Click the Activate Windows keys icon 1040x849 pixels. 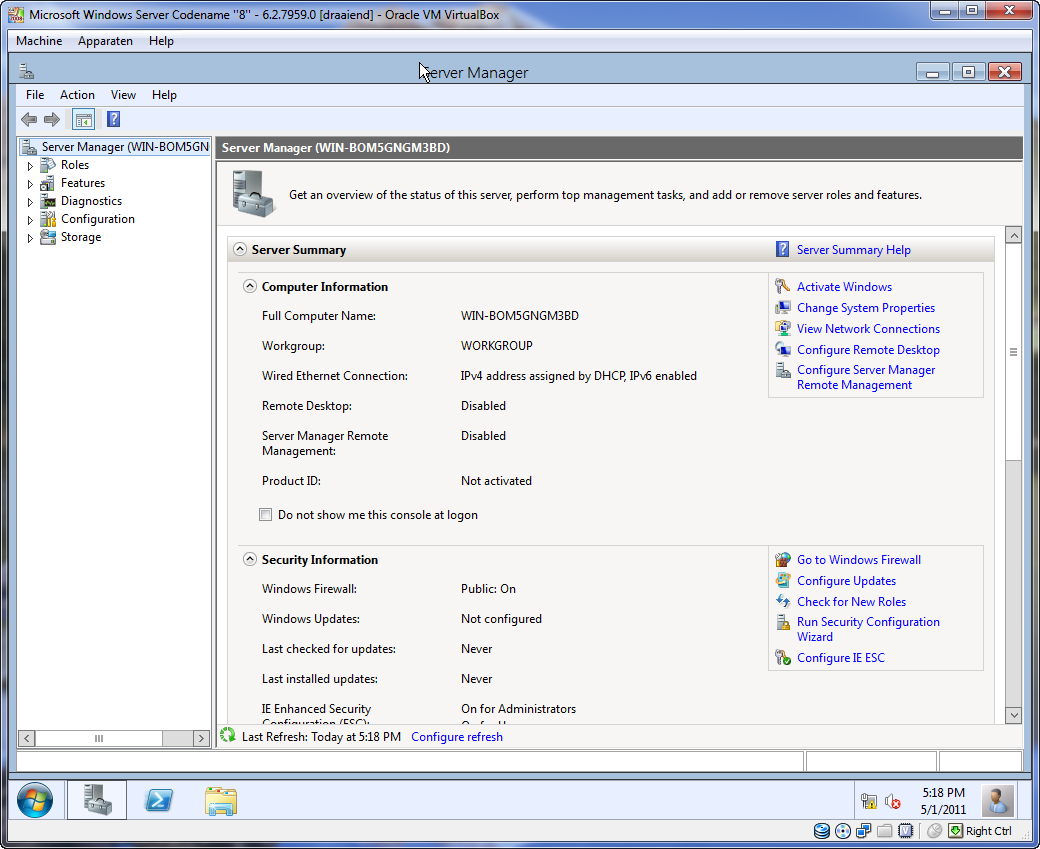tap(783, 287)
